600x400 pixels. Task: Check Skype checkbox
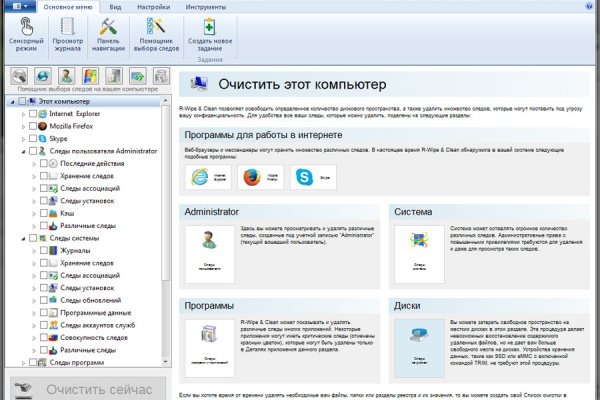click(33, 139)
